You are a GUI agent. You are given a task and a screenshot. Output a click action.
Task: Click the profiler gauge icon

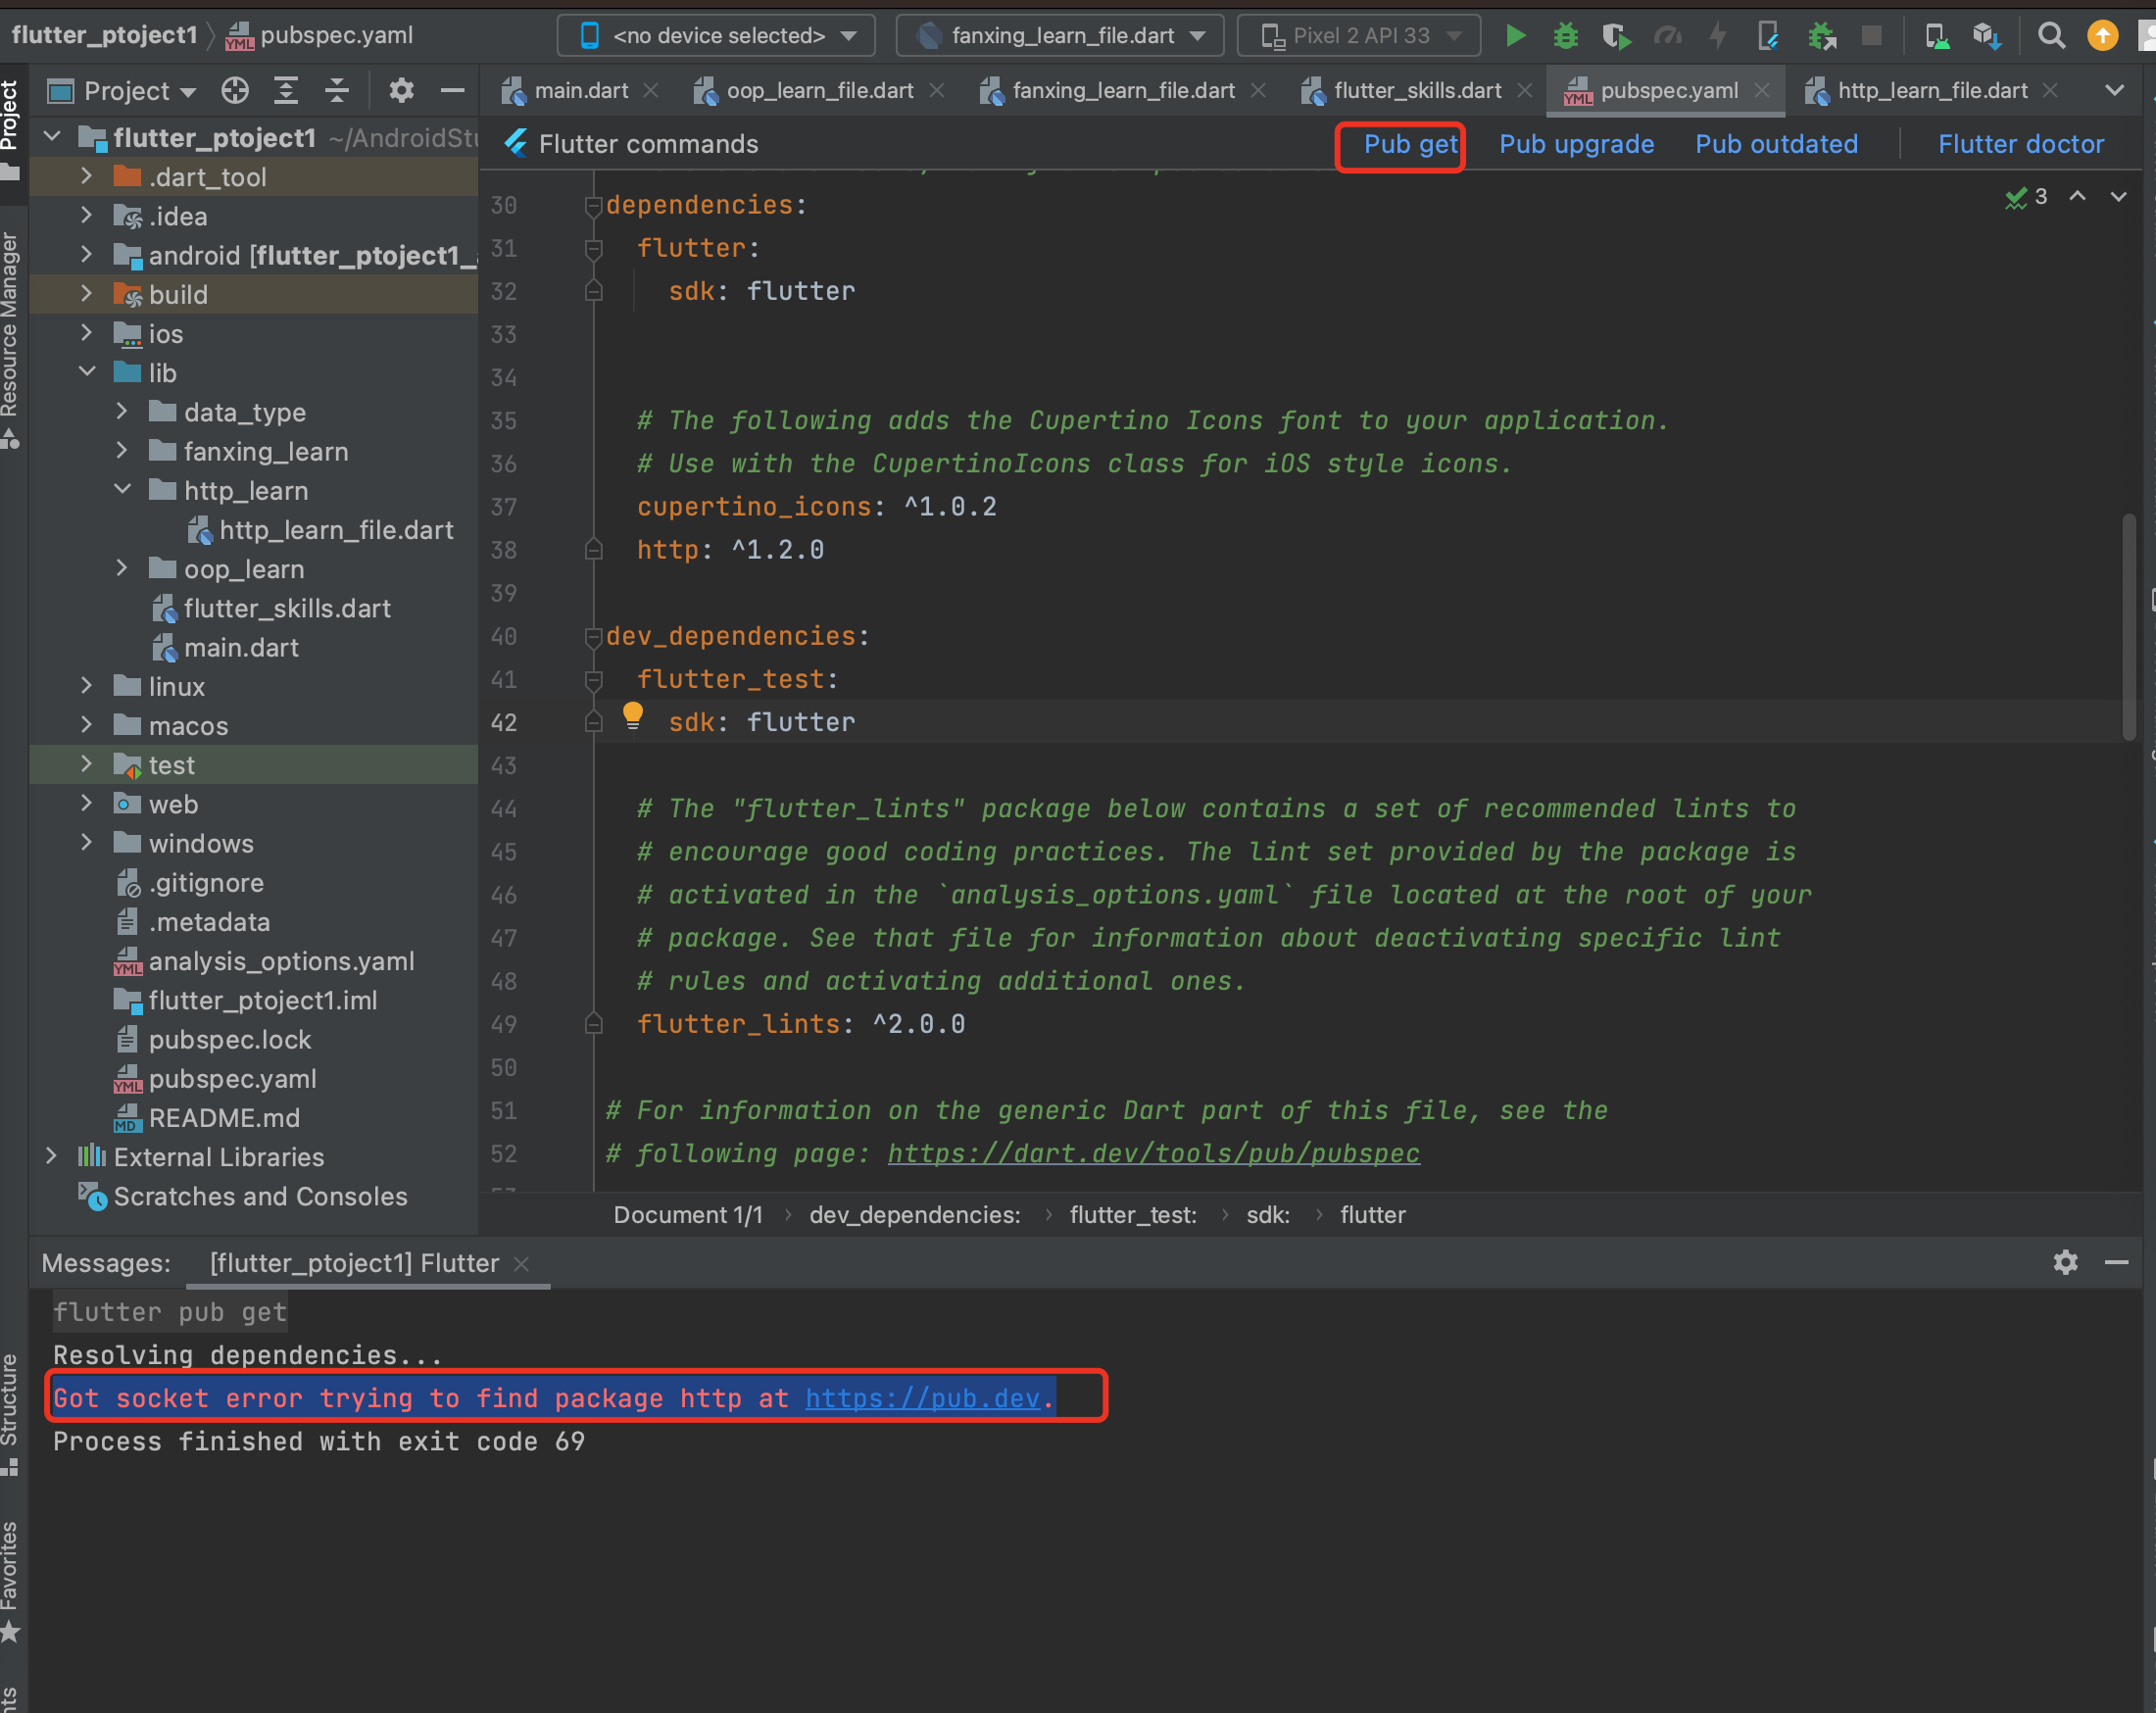(1667, 36)
